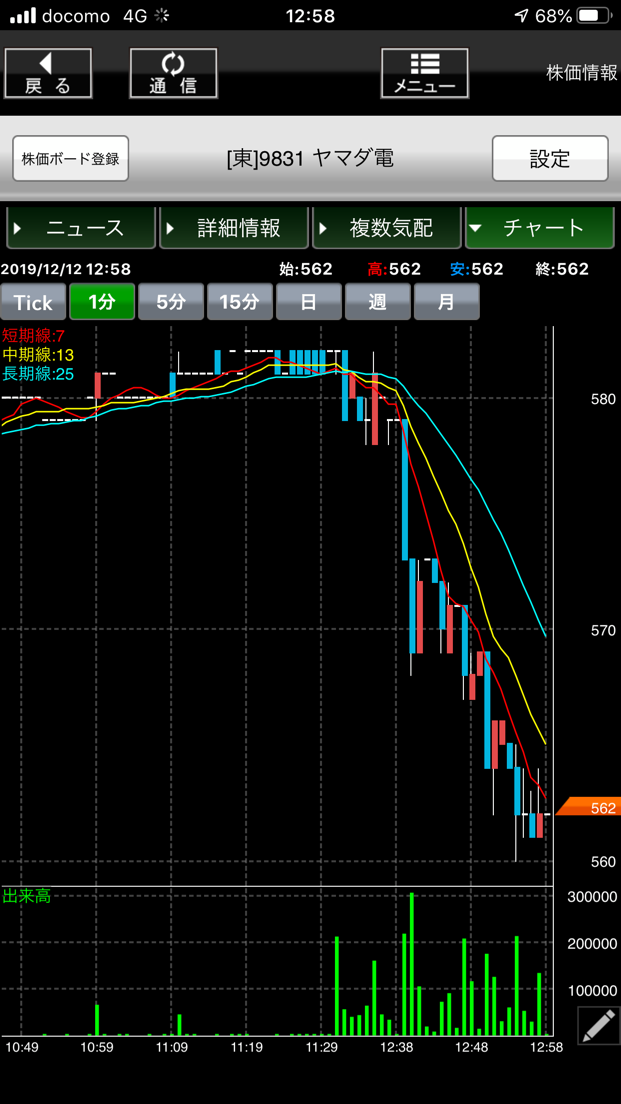
Task: Tap the 12:48 time axis label
Action: [471, 1048]
